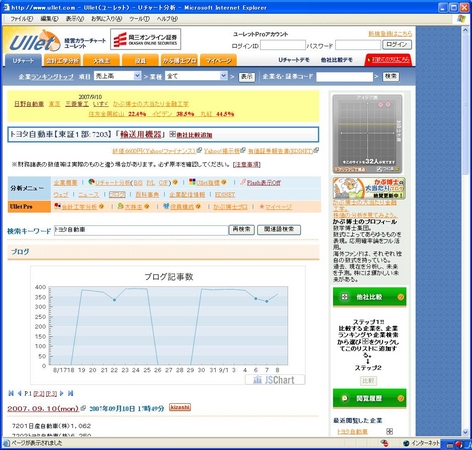Click the 再検索 button
The width and height of the screenshot is (472, 450).
pos(242,229)
